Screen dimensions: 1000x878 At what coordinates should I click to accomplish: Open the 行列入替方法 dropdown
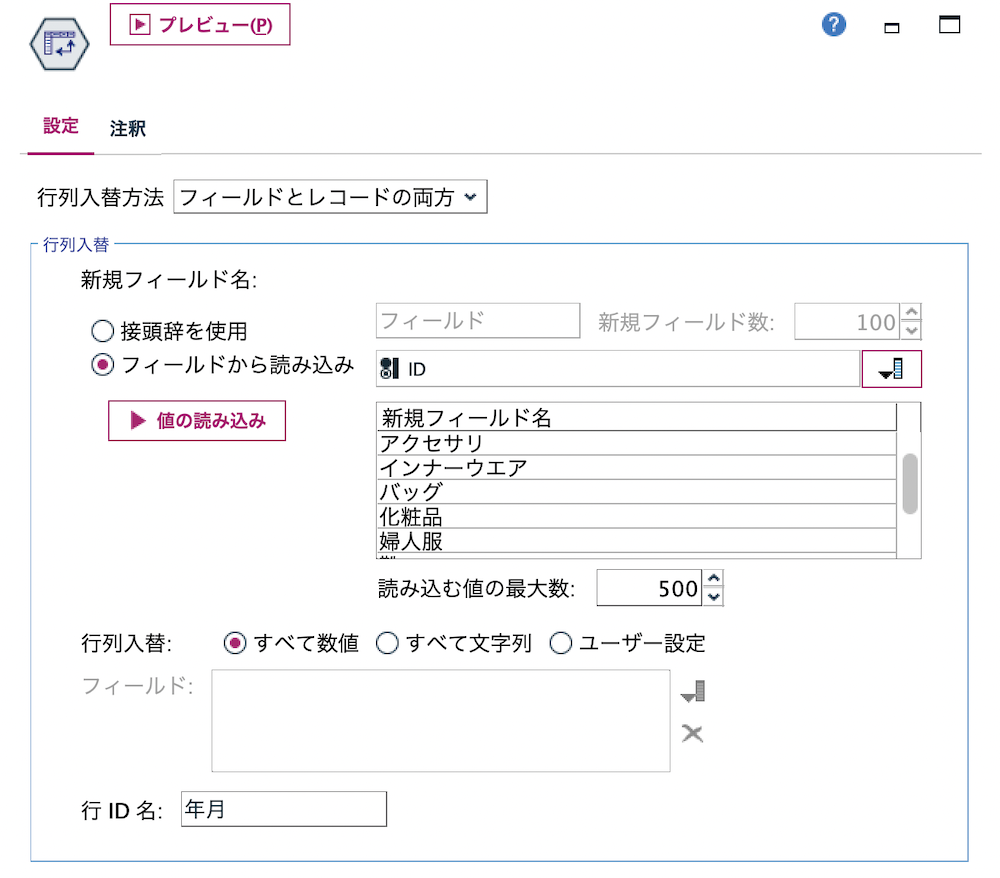(330, 196)
